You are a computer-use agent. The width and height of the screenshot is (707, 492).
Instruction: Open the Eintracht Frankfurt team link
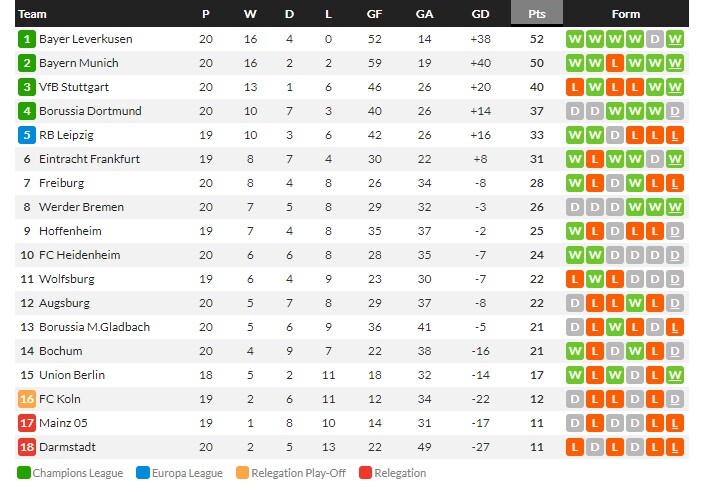pyautogui.click(x=89, y=159)
